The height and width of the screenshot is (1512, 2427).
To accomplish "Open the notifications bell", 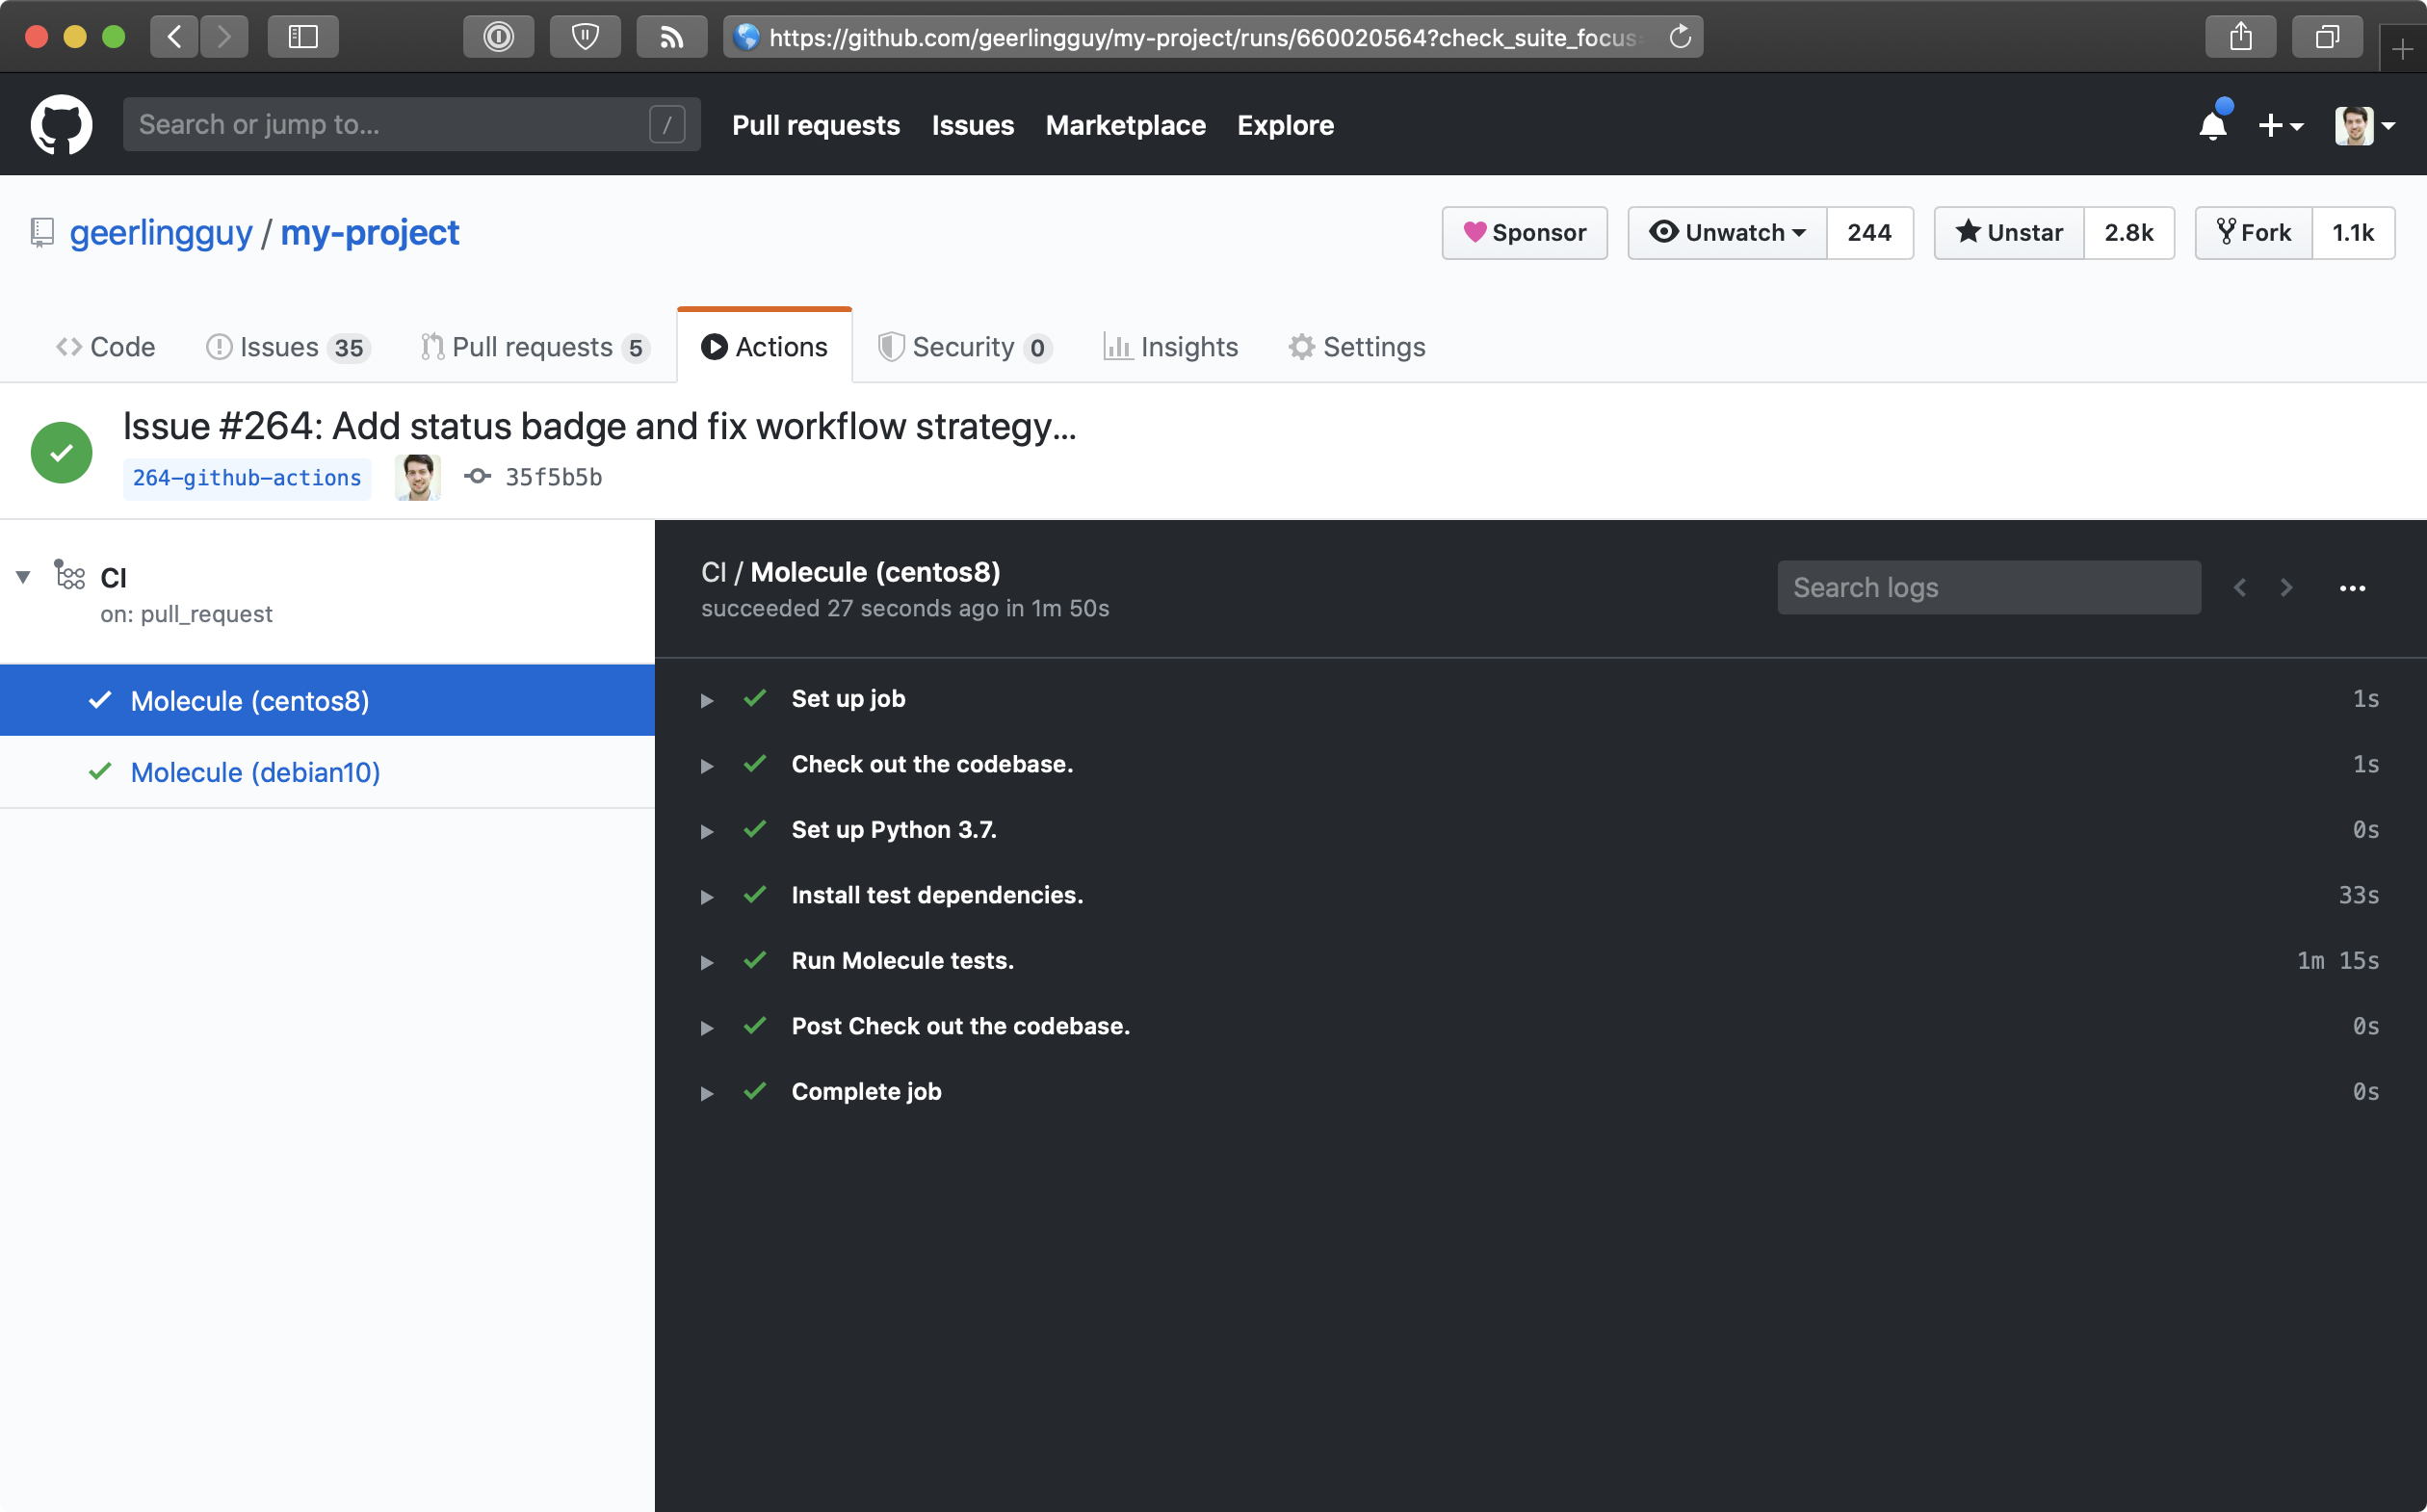I will pos(2212,126).
